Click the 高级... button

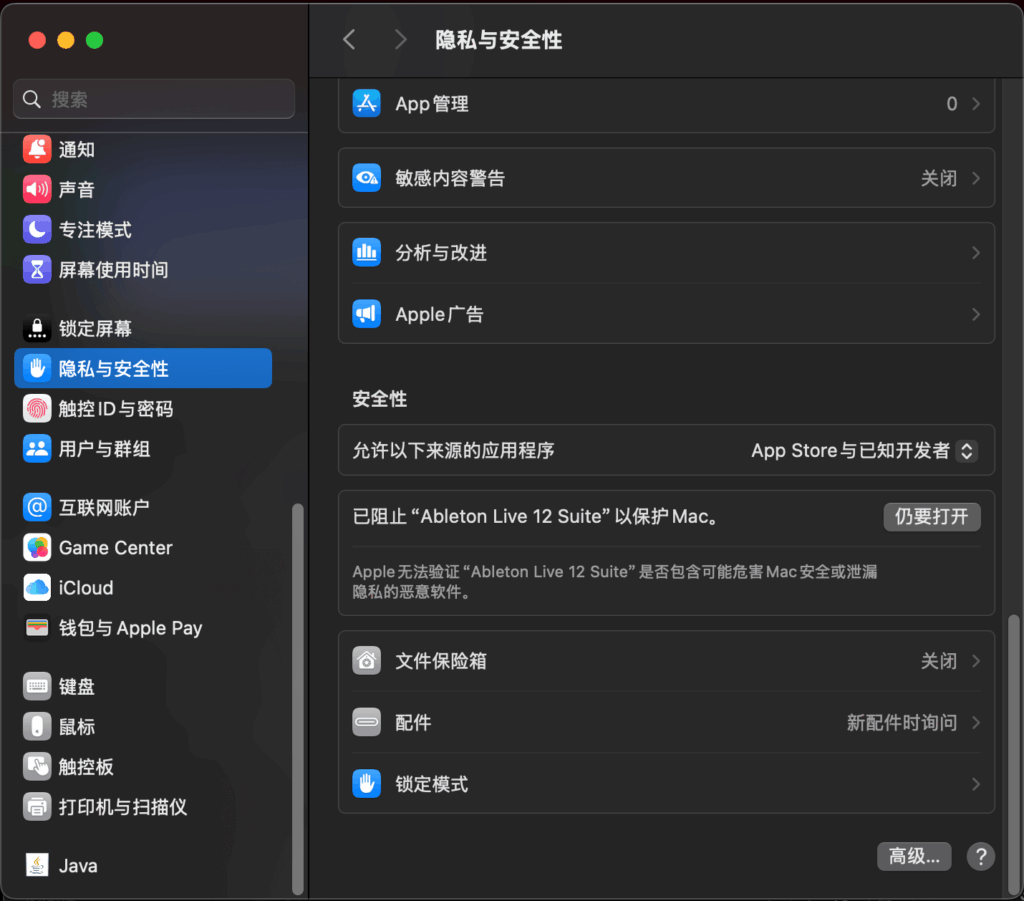tap(914, 856)
